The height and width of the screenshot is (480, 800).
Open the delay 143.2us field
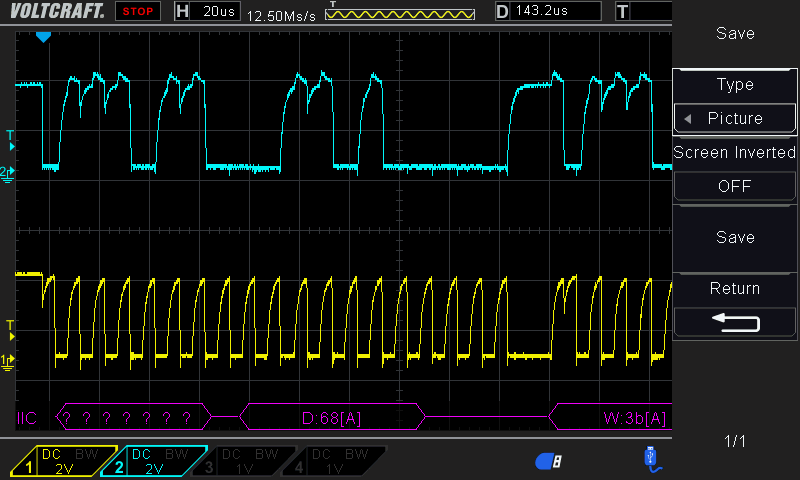[547, 11]
